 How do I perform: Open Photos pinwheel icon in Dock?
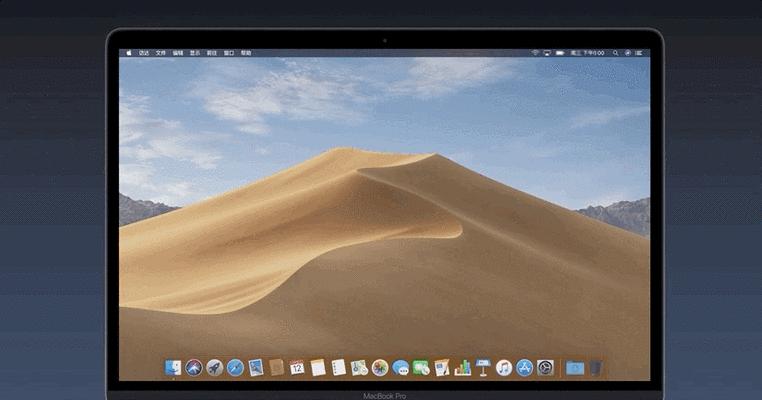click(380, 368)
